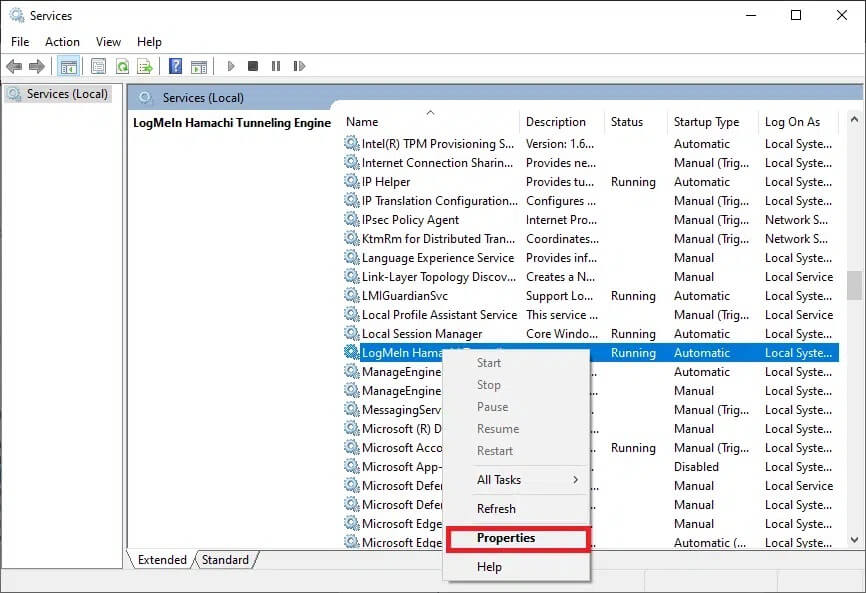Open the blue Help toolbar icon
Screen dimensions: 866x593
(x=175, y=66)
